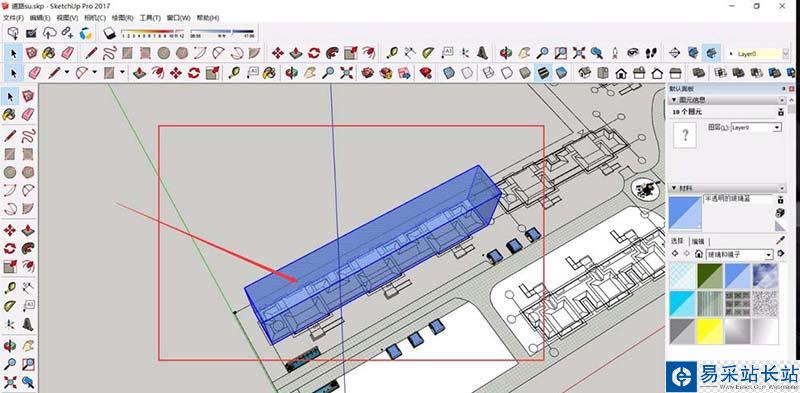The width and height of the screenshot is (800, 393).
Task: Select the Eraser tool in left toolbar
Action: [28, 114]
